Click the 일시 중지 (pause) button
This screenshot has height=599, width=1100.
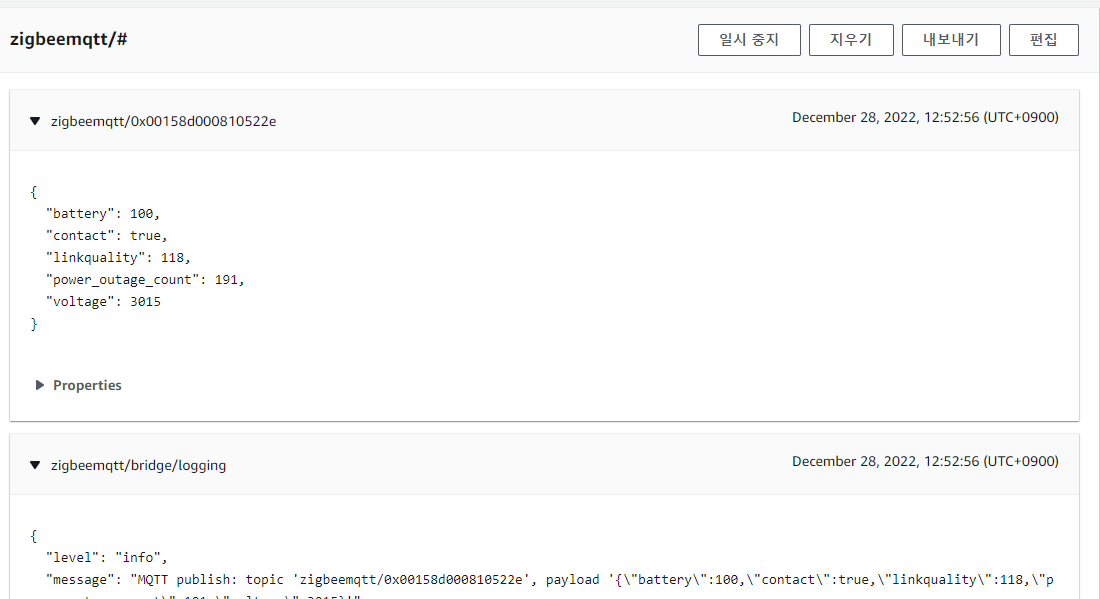pos(749,40)
